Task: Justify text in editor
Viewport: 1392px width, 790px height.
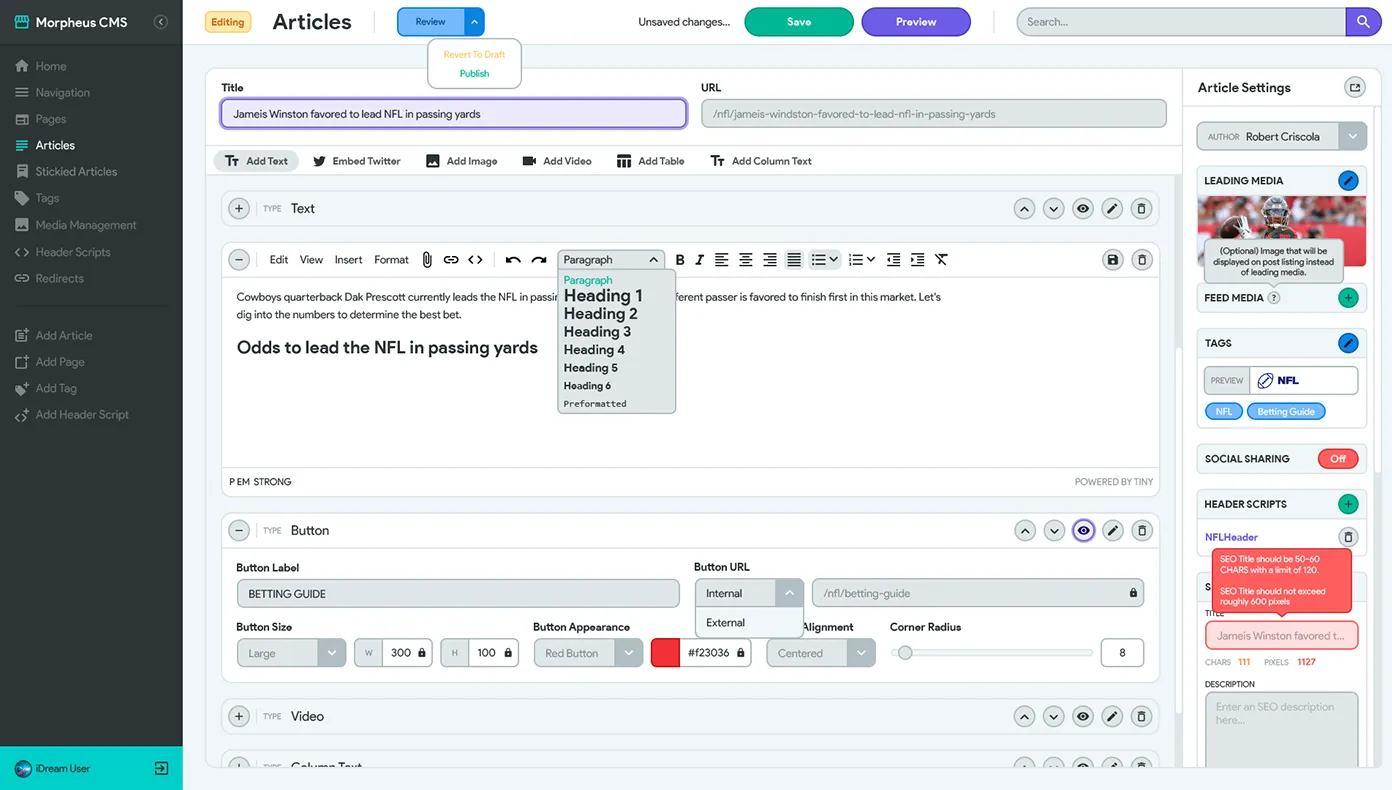Action: pos(794,260)
